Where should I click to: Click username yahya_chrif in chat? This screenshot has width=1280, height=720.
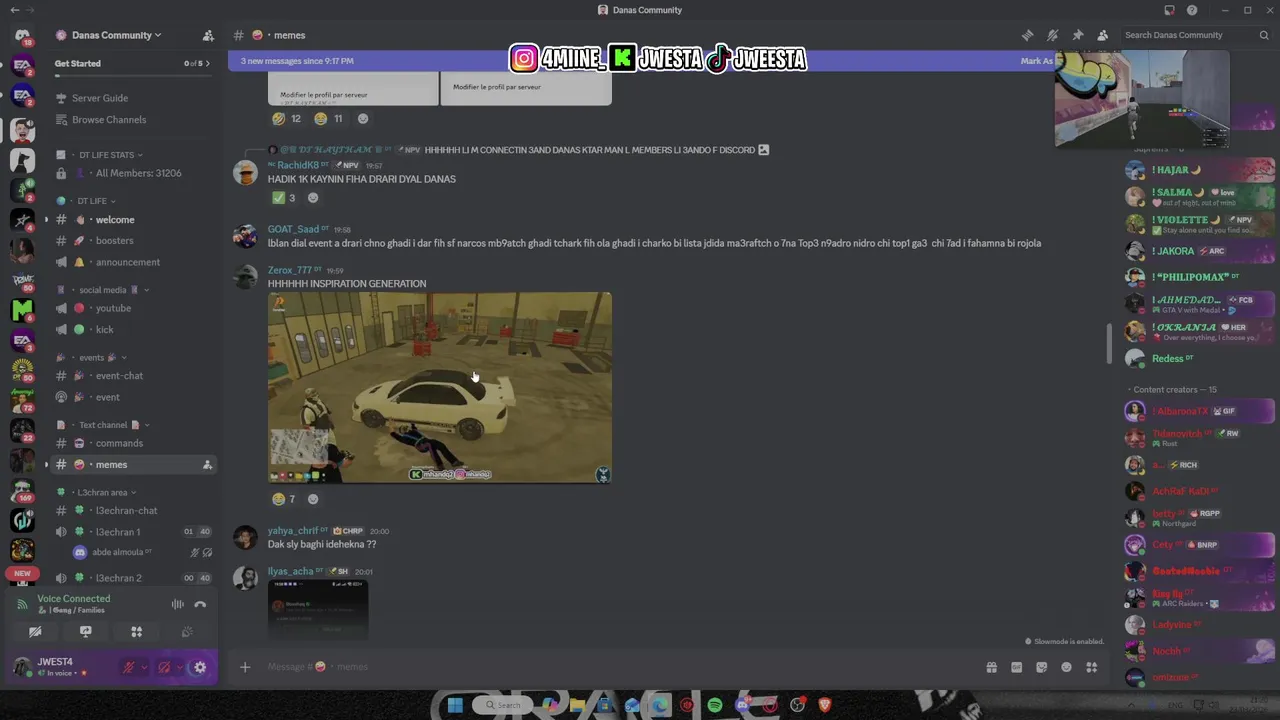(x=292, y=531)
